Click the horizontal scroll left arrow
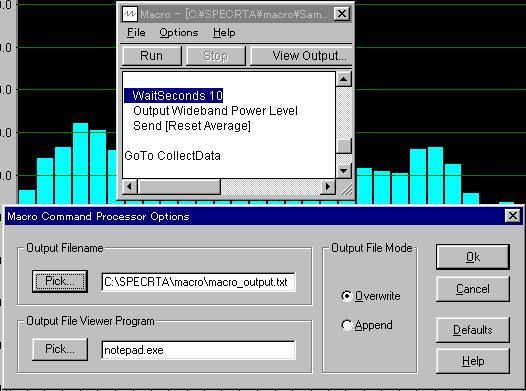The height and width of the screenshot is (391, 526). (130, 186)
